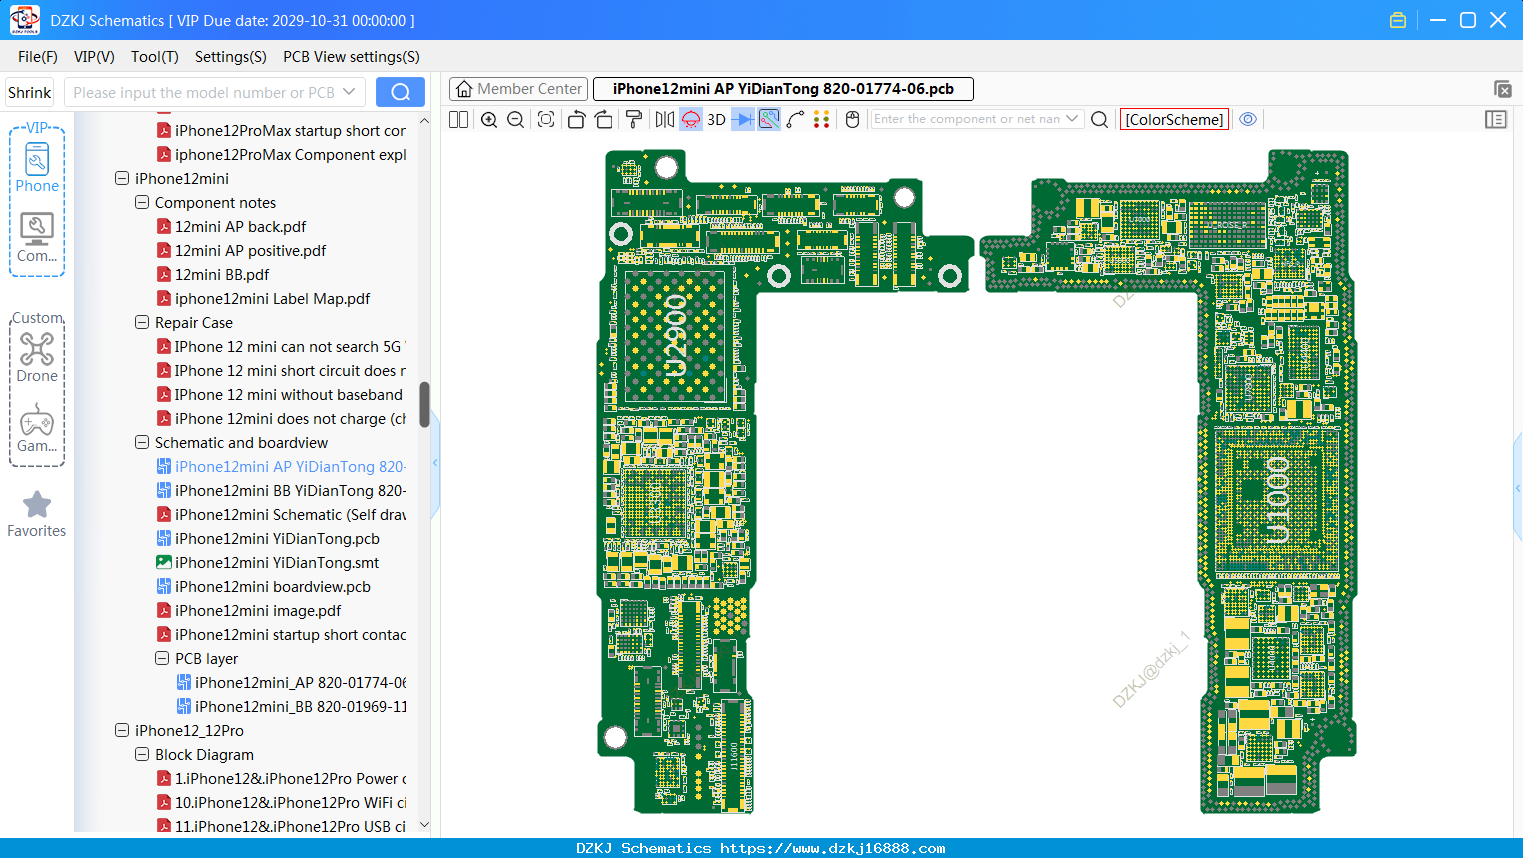
Task: Open the ColorScheme picker
Action: click(1174, 119)
